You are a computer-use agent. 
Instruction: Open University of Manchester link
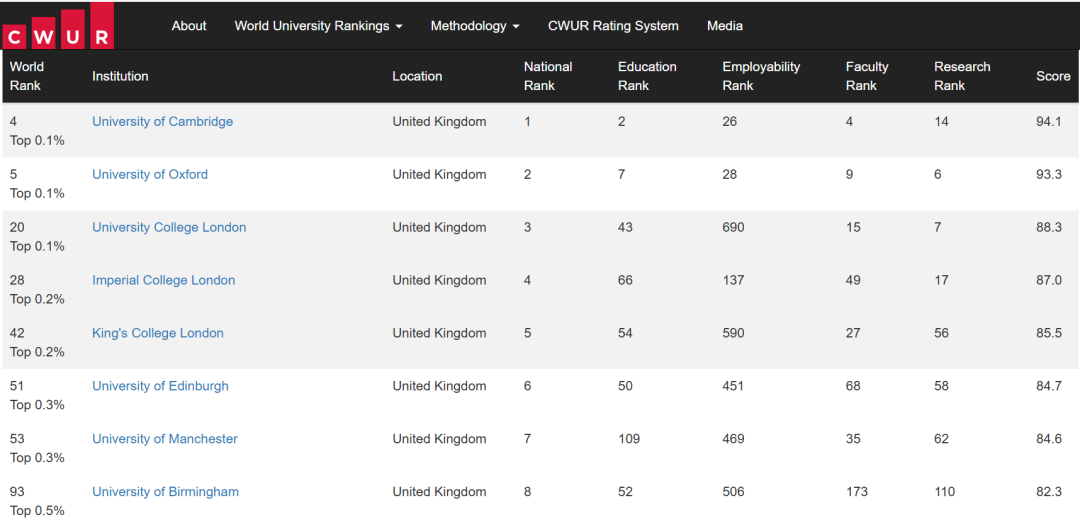[165, 440]
